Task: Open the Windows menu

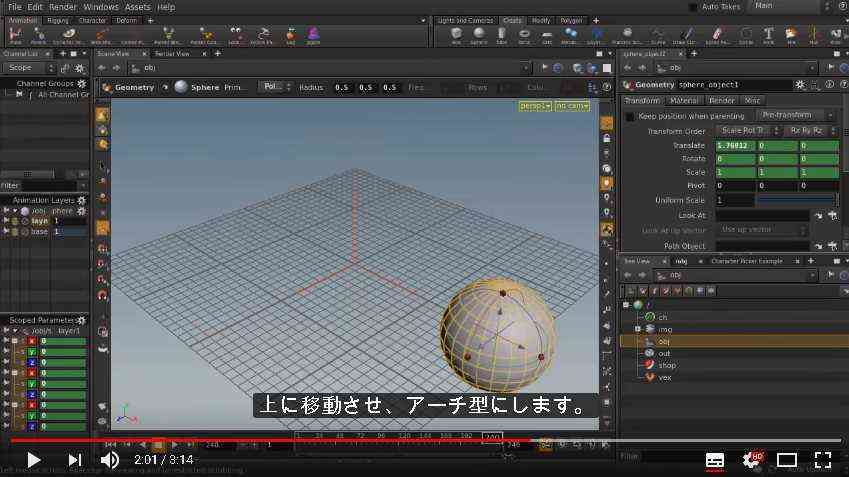Action: pyautogui.click(x=101, y=7)
